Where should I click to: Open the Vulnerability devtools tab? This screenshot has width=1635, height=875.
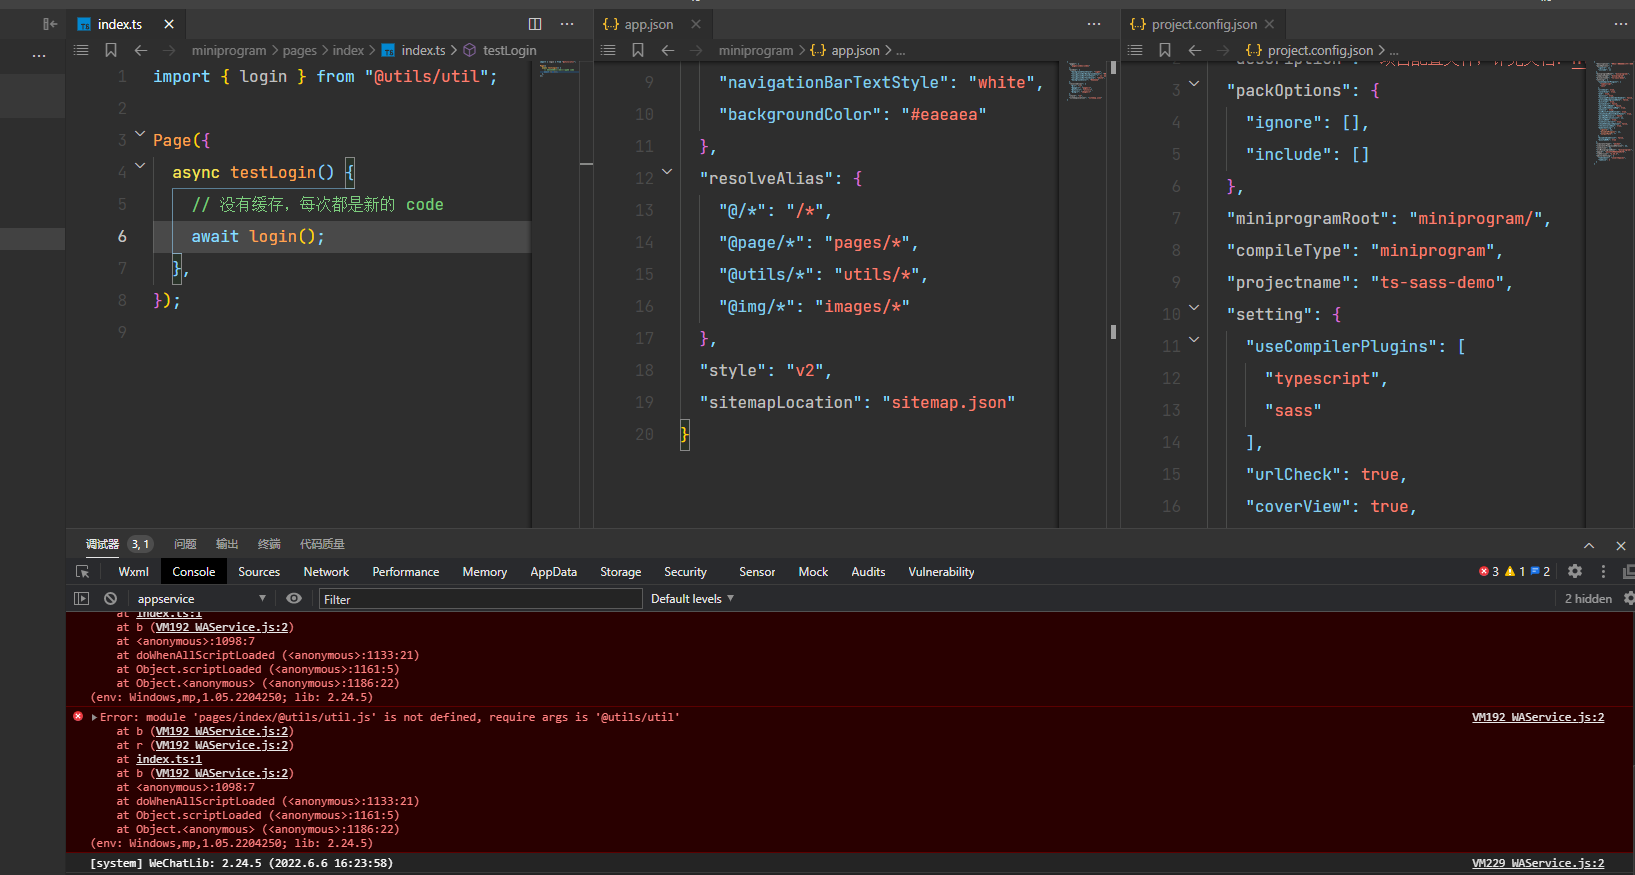(941, 572)
